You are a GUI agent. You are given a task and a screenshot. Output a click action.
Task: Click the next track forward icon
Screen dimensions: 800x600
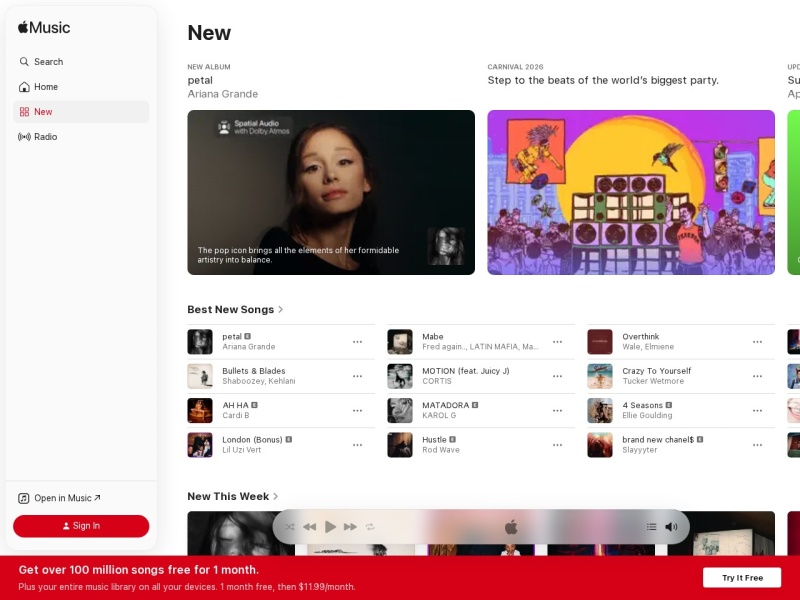coord(350,527)
